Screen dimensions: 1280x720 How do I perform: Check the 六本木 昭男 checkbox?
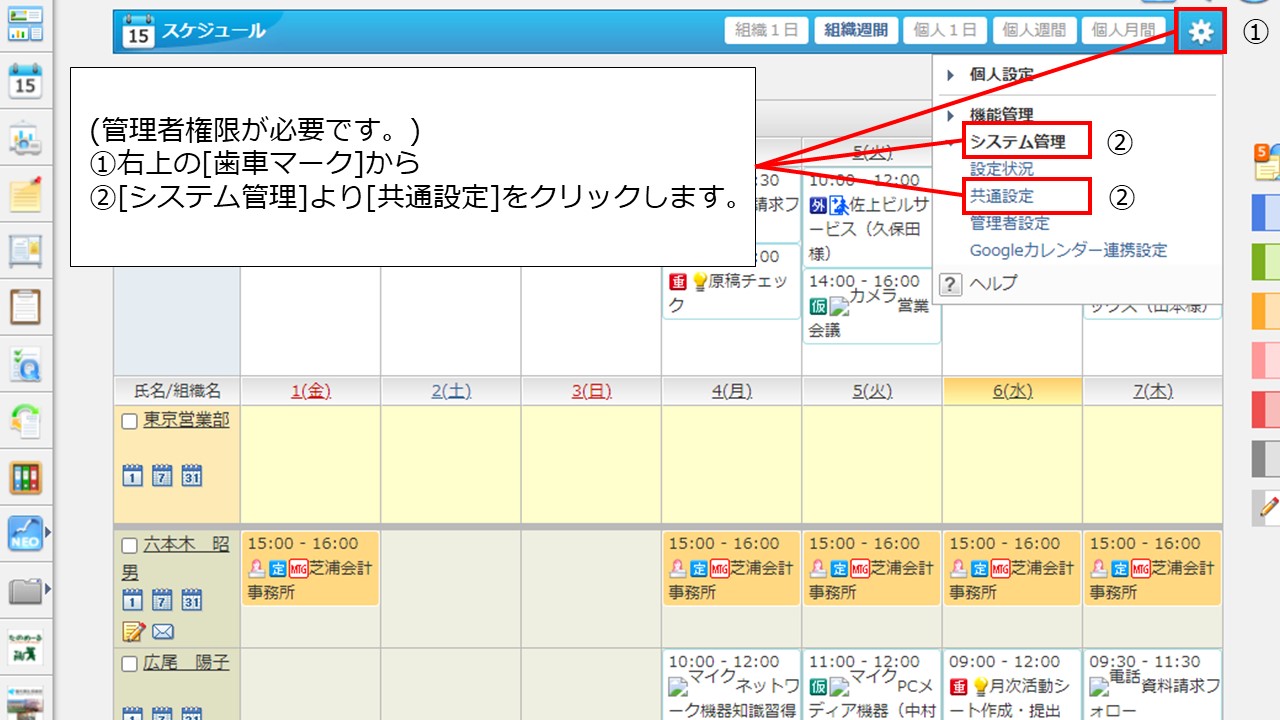(129, 546)
